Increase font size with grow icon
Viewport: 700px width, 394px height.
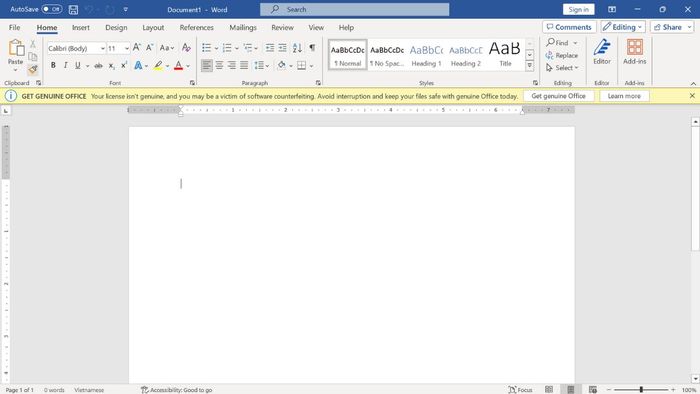(137, 47)
